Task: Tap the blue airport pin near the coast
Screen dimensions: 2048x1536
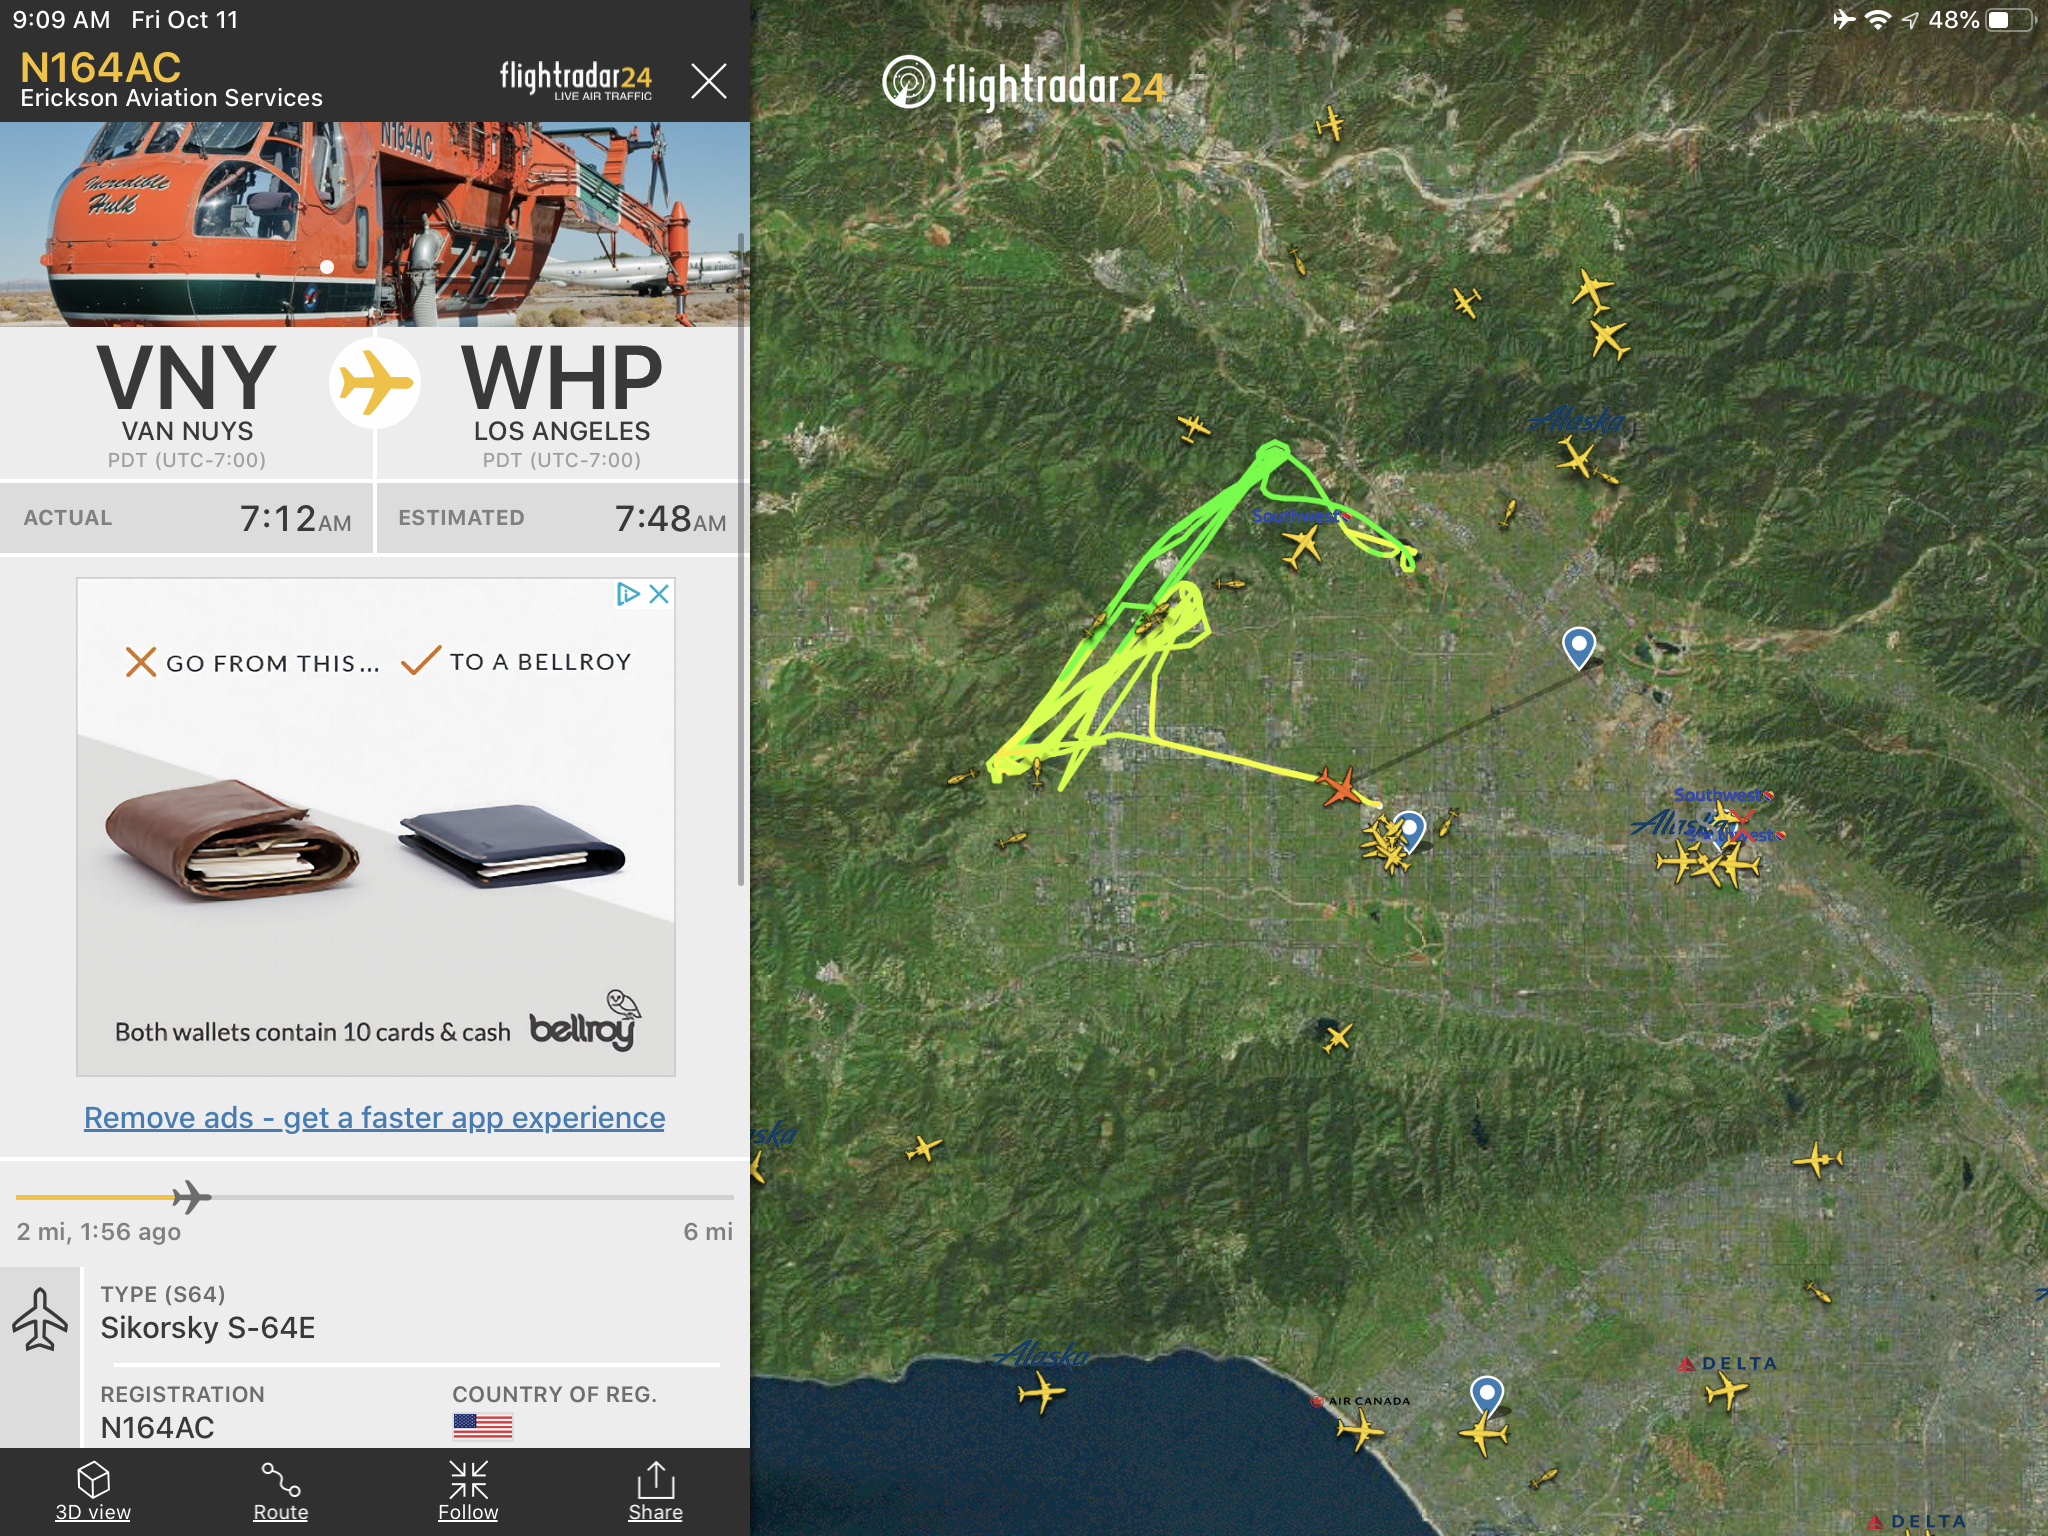Action: pyautogui.click(x=1487, y=1395)
